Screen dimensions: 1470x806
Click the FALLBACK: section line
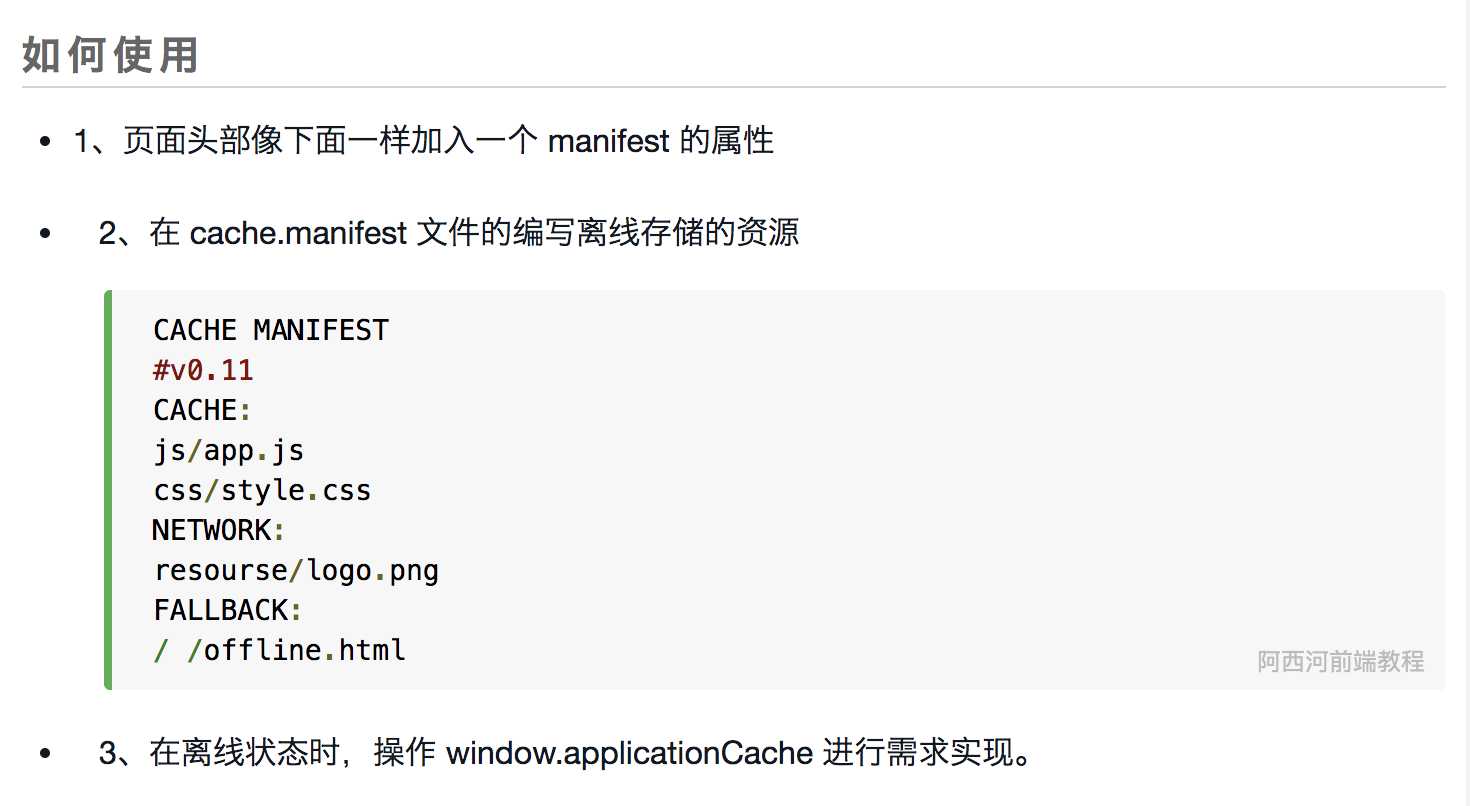pos(228,610)
